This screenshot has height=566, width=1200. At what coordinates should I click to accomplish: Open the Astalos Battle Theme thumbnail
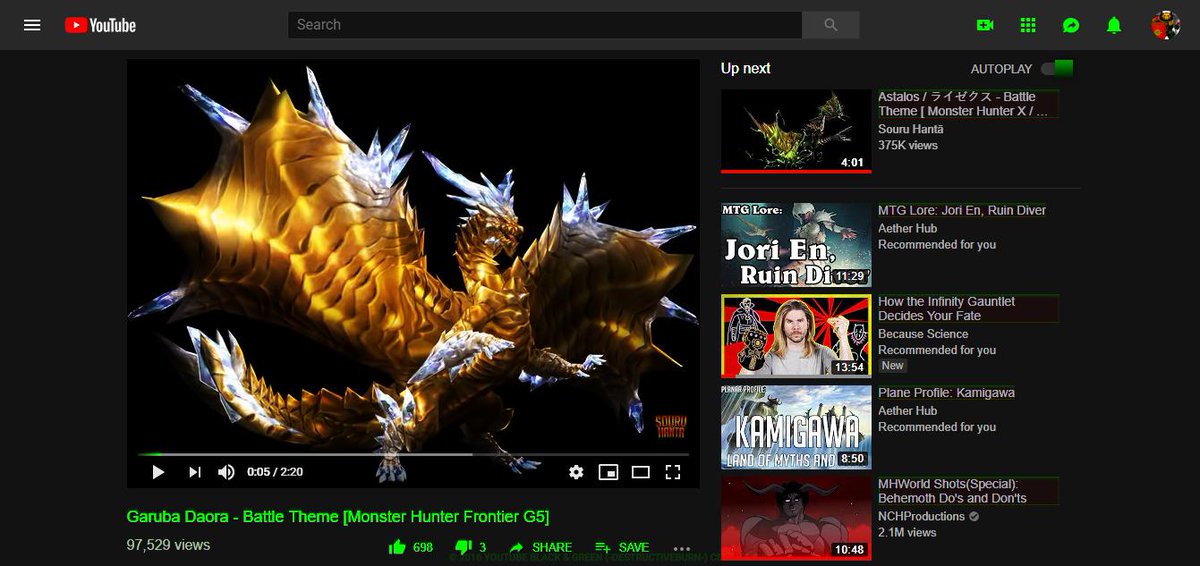coord(796,131)
